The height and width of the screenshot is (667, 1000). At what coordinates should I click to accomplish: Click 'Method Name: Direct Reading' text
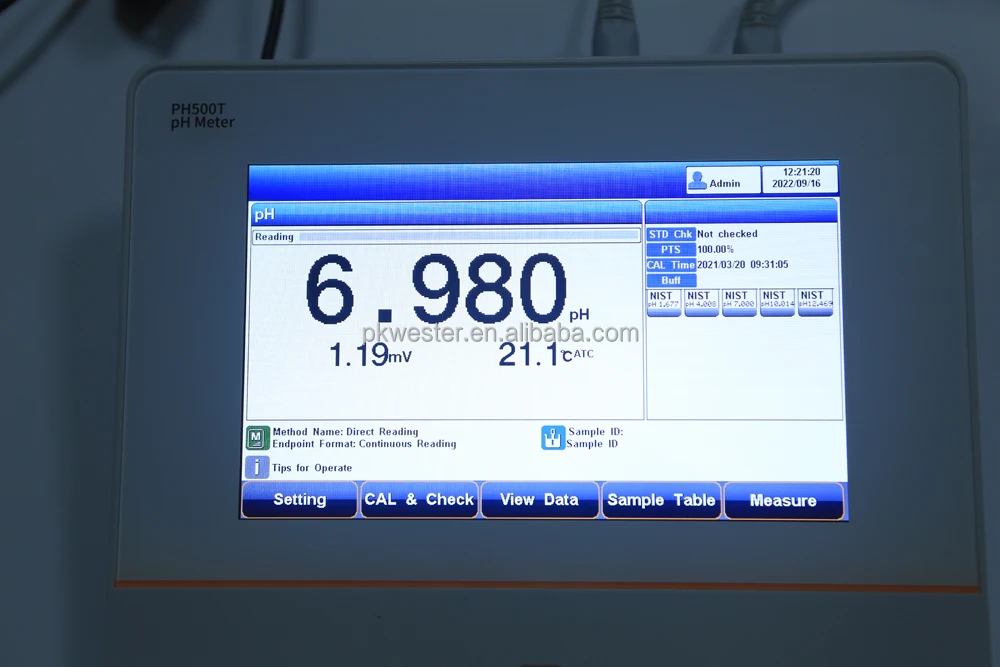tap(345, 432)
